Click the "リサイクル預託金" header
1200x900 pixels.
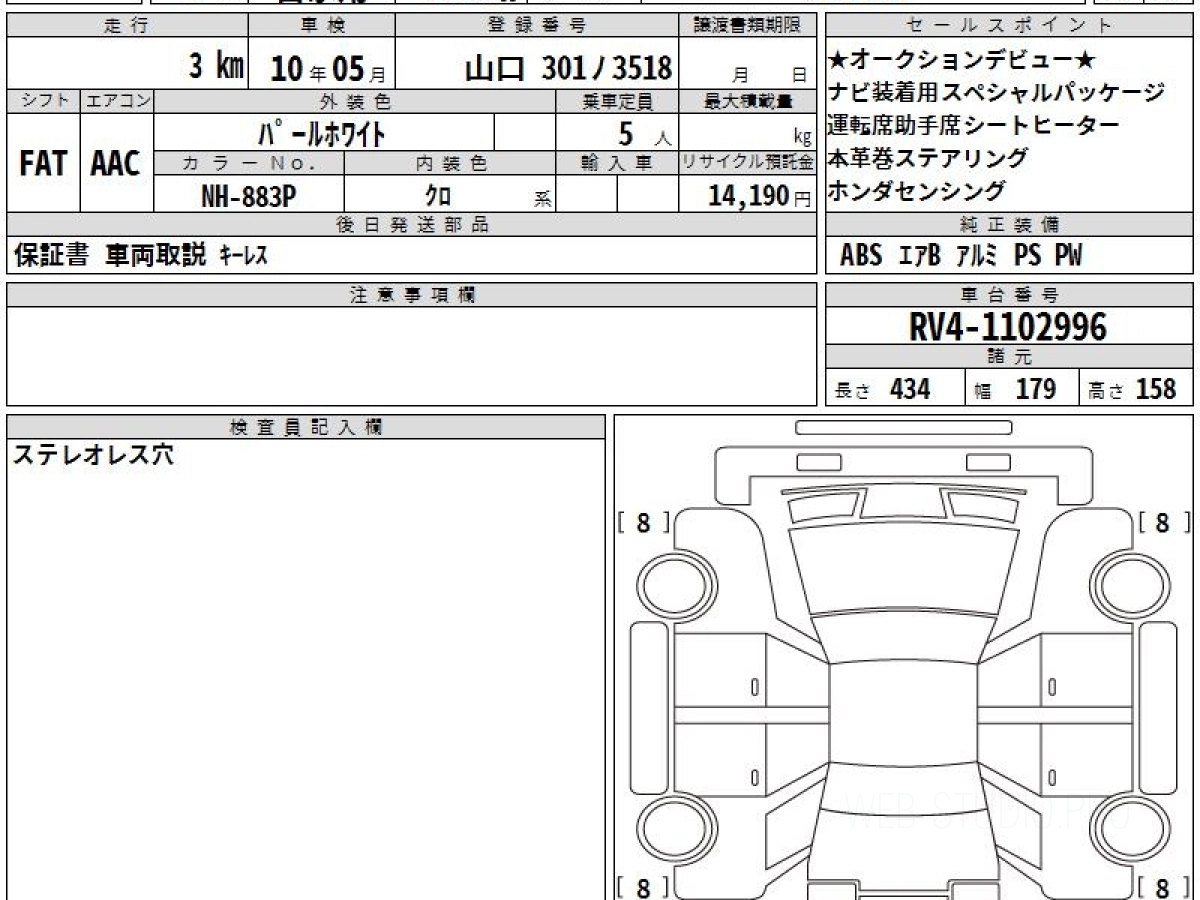tap(748, 163)
